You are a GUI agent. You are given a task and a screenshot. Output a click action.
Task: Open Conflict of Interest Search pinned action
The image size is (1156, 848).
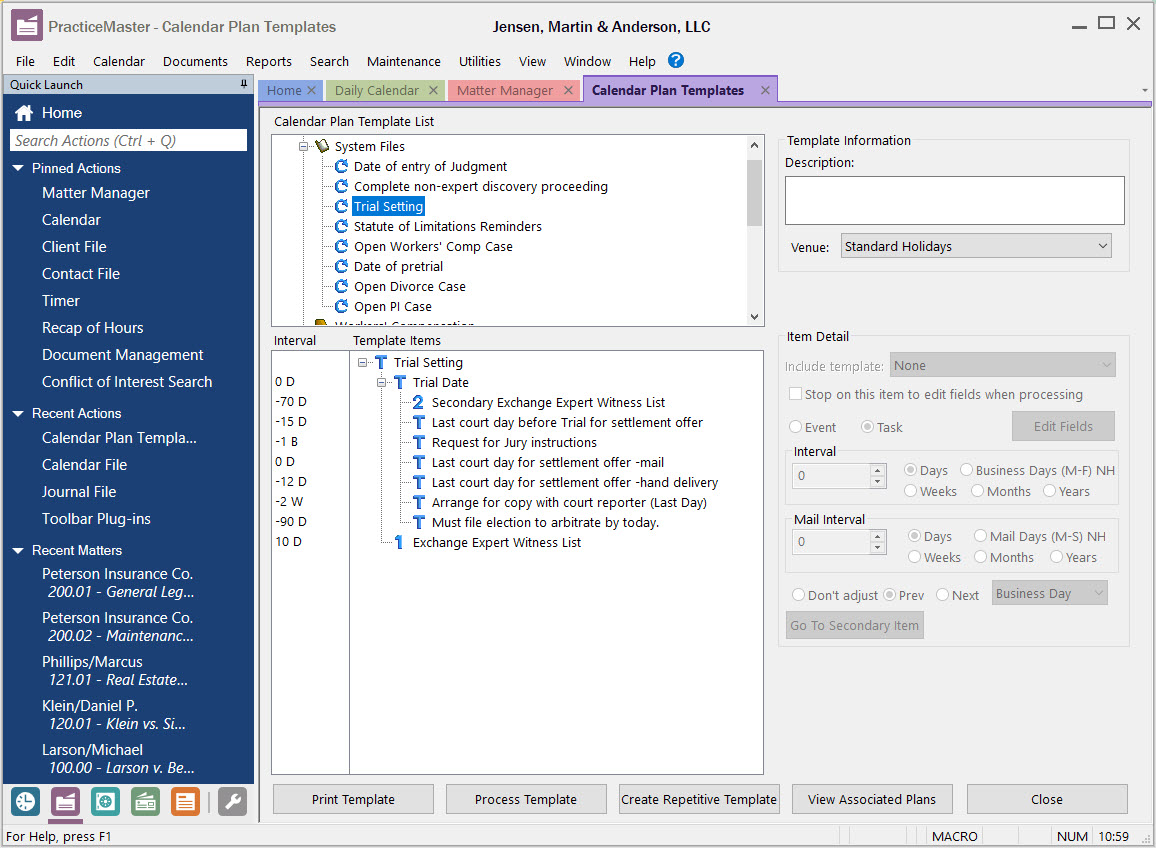127,382
